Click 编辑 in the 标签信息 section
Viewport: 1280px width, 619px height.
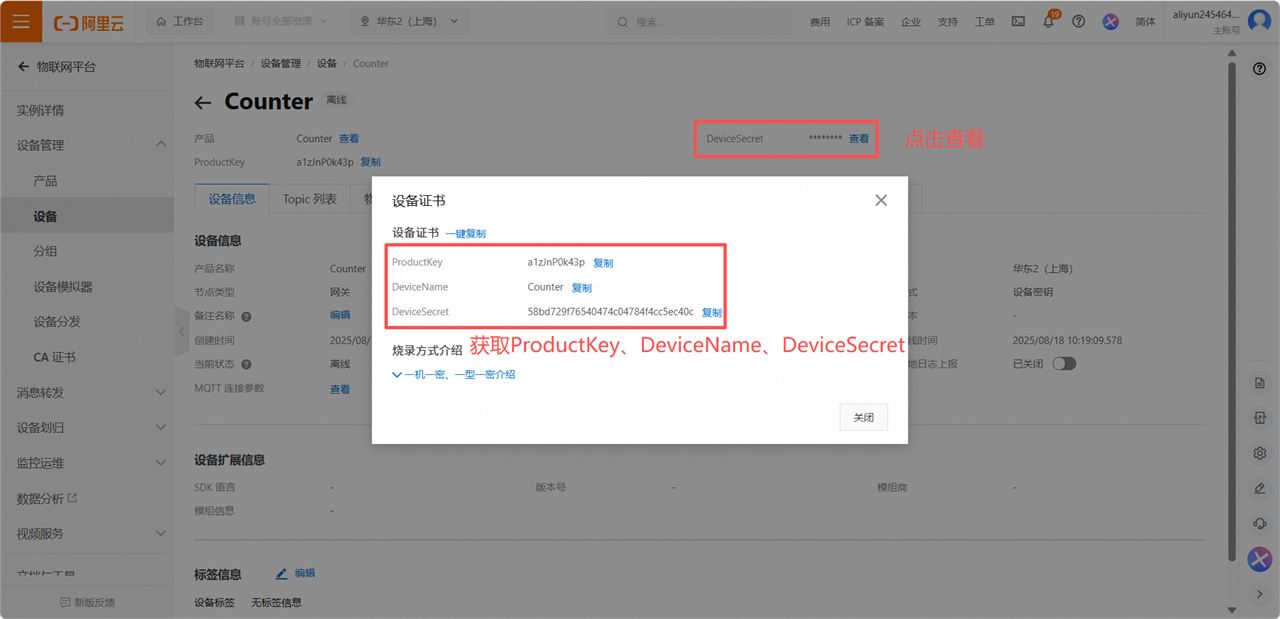click(296, 574)
